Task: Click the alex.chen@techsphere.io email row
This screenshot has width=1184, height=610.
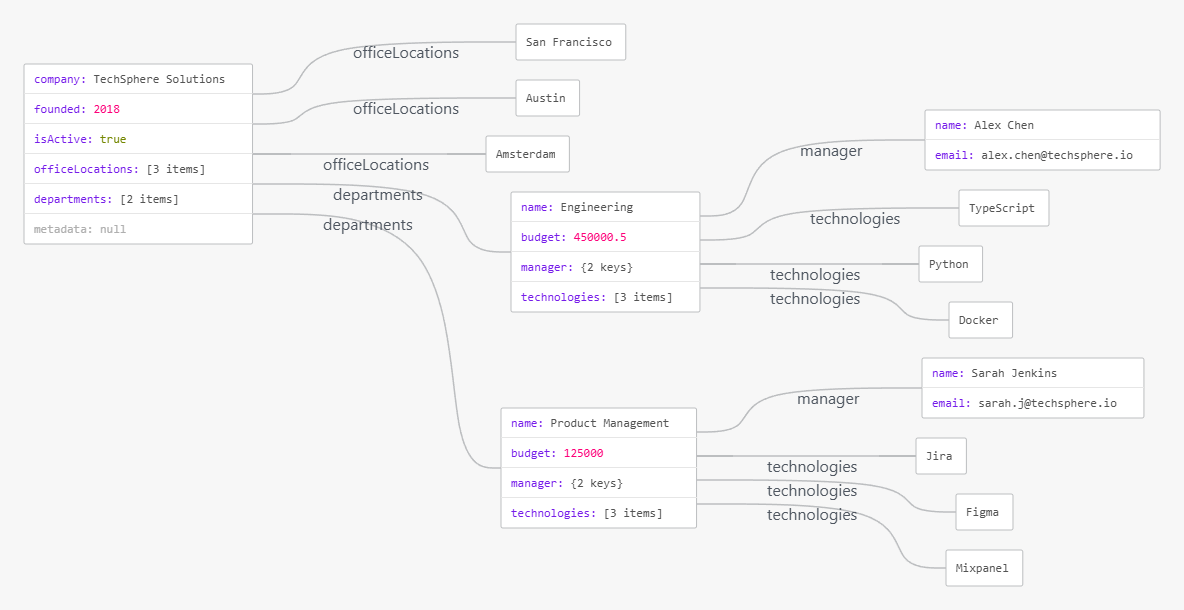Action: coord(1042,155)
